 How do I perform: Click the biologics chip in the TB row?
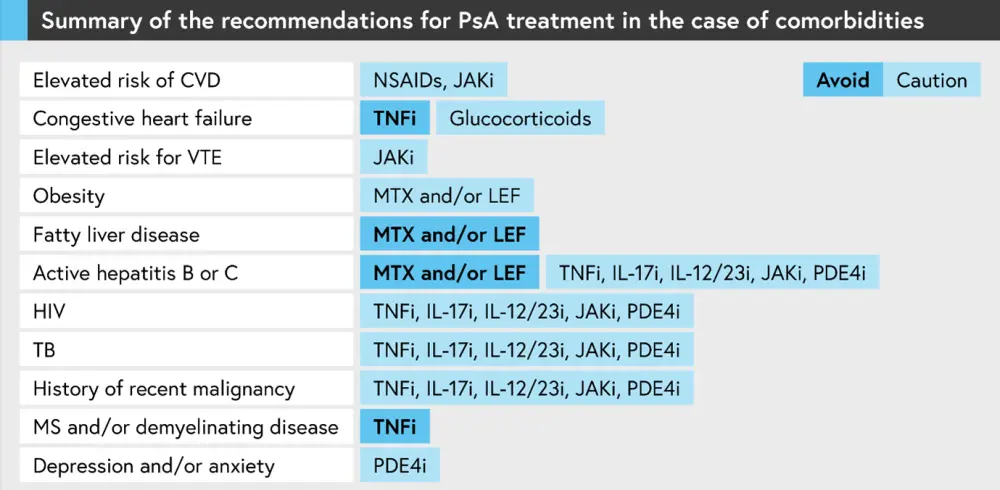click(x=526, y=350)
